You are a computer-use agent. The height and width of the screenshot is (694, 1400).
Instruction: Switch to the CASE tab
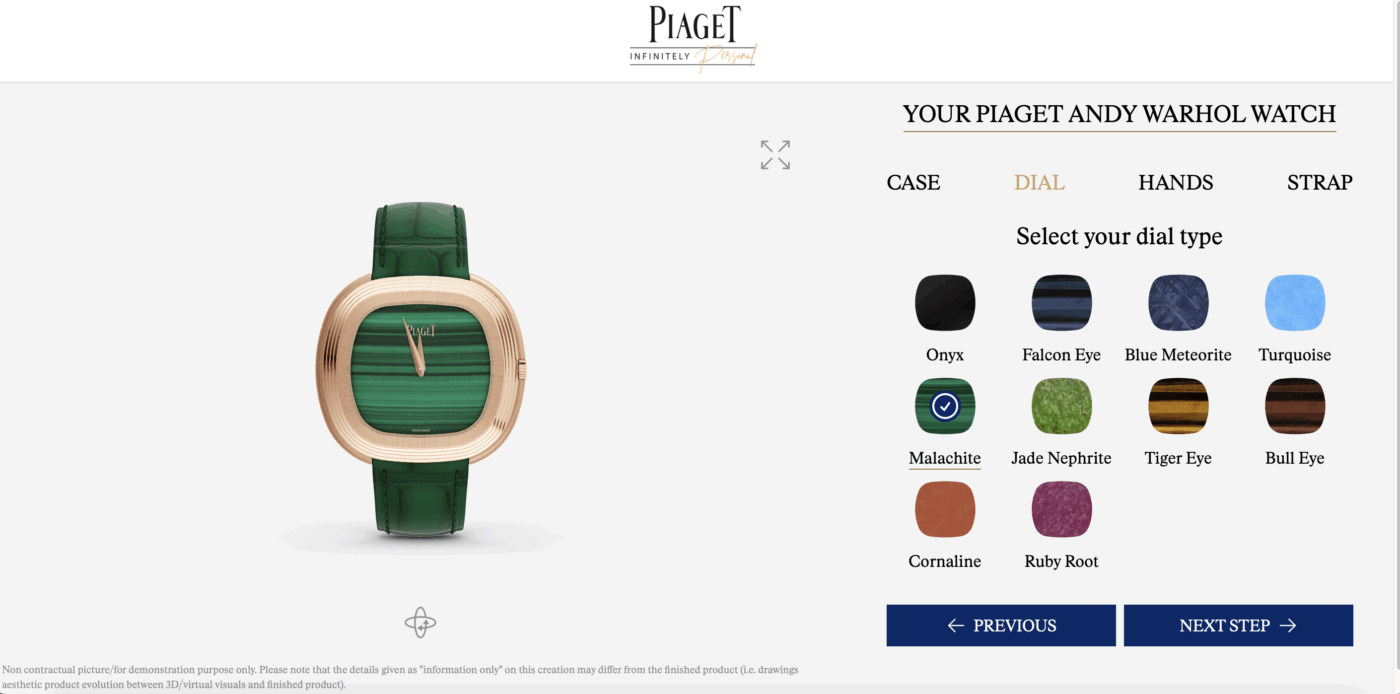point(913,183)
